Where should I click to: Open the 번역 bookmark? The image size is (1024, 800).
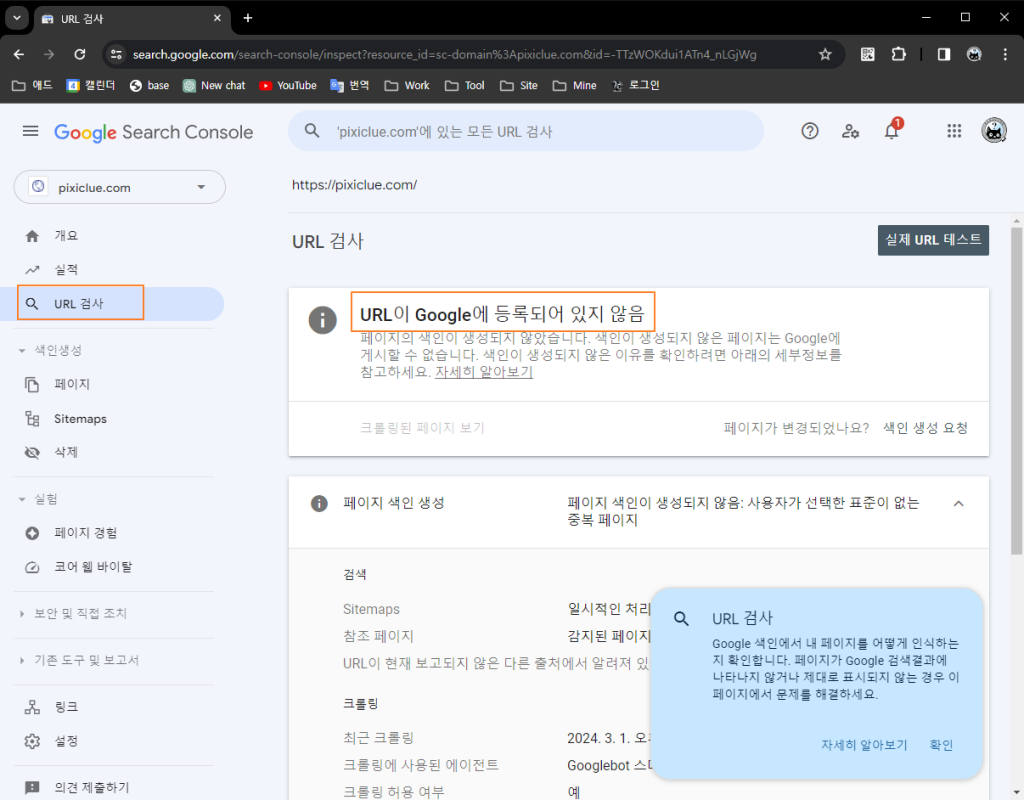point(350,86)
